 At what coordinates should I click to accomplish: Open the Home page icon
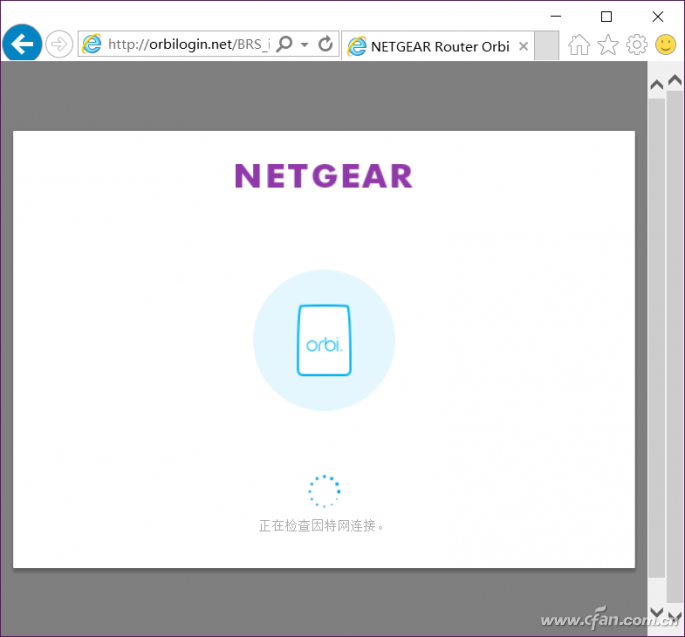[x=579, y=45]
